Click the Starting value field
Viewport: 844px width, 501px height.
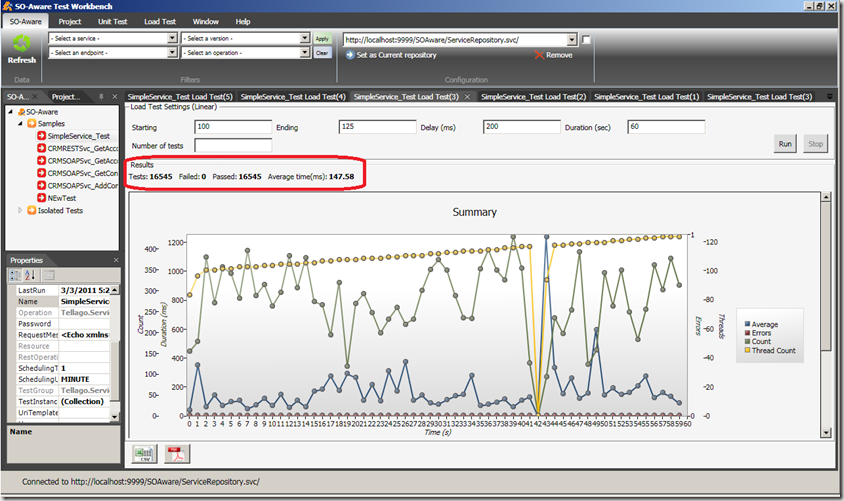[x=233, y=127]
